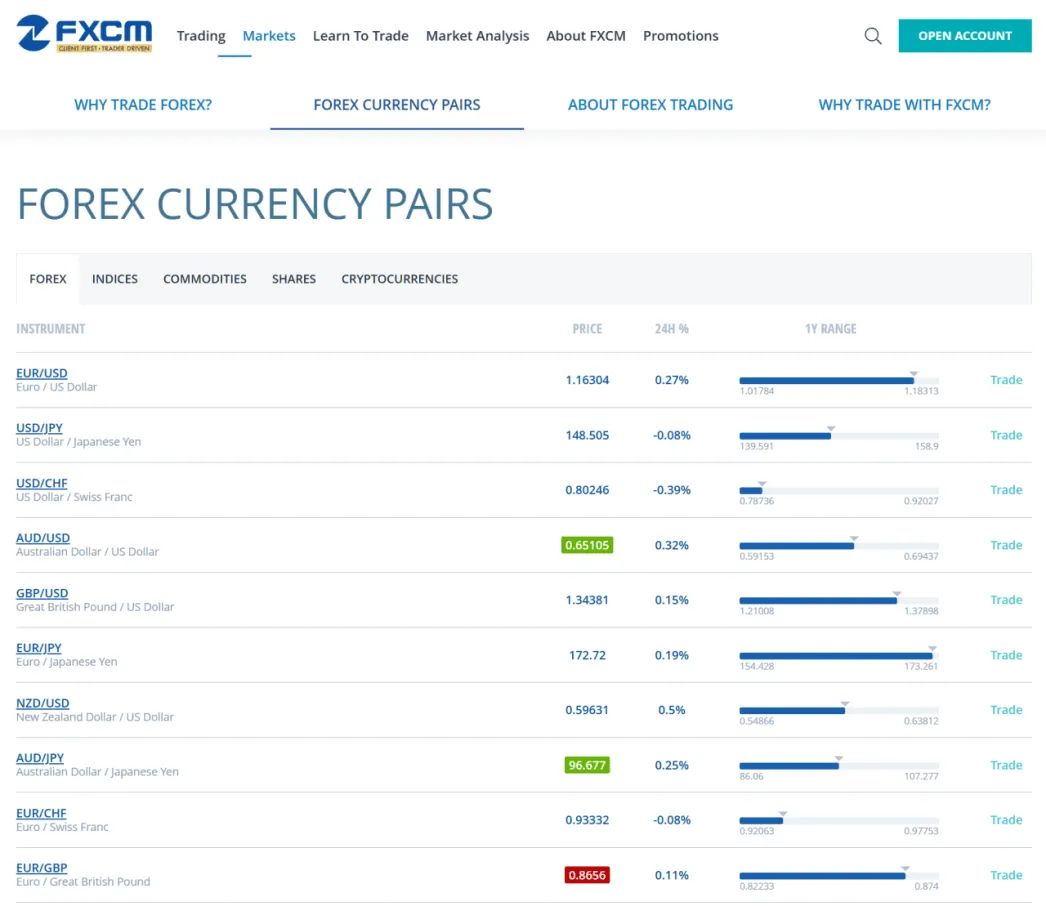The height and width of the screenshot is (924, 1046).
Task: Click the EUR/USD 1Y range bar
Action: pos(839,380)
